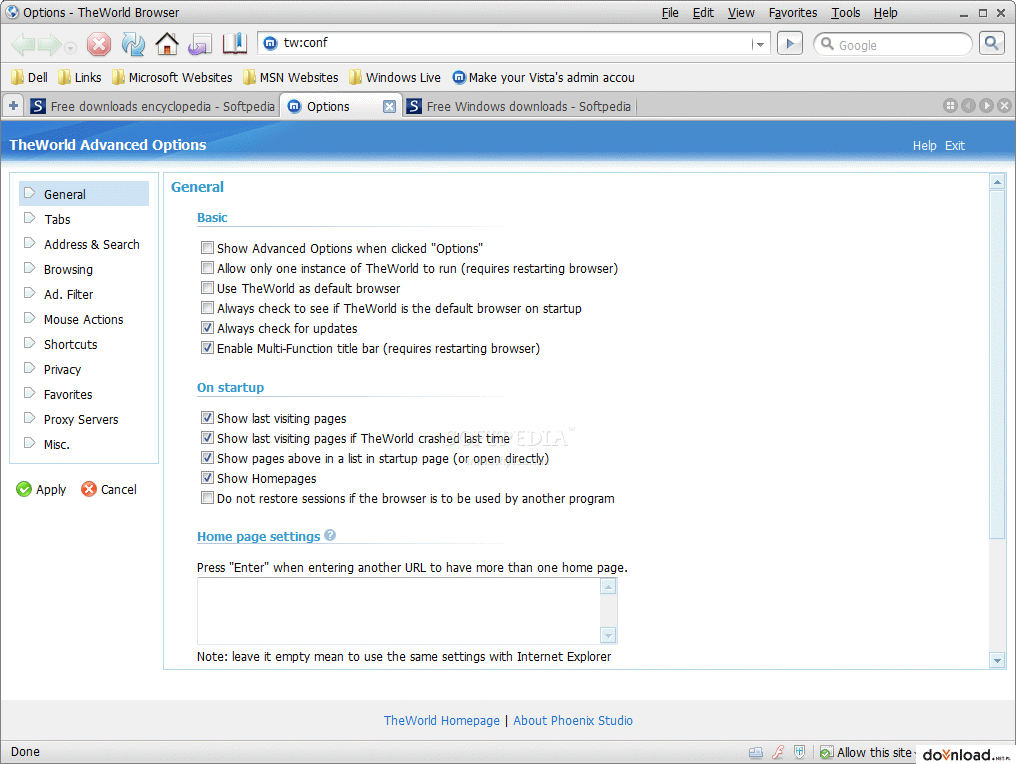
Task: Click the red Stop loading icon
Action: [x=98, y=44]
